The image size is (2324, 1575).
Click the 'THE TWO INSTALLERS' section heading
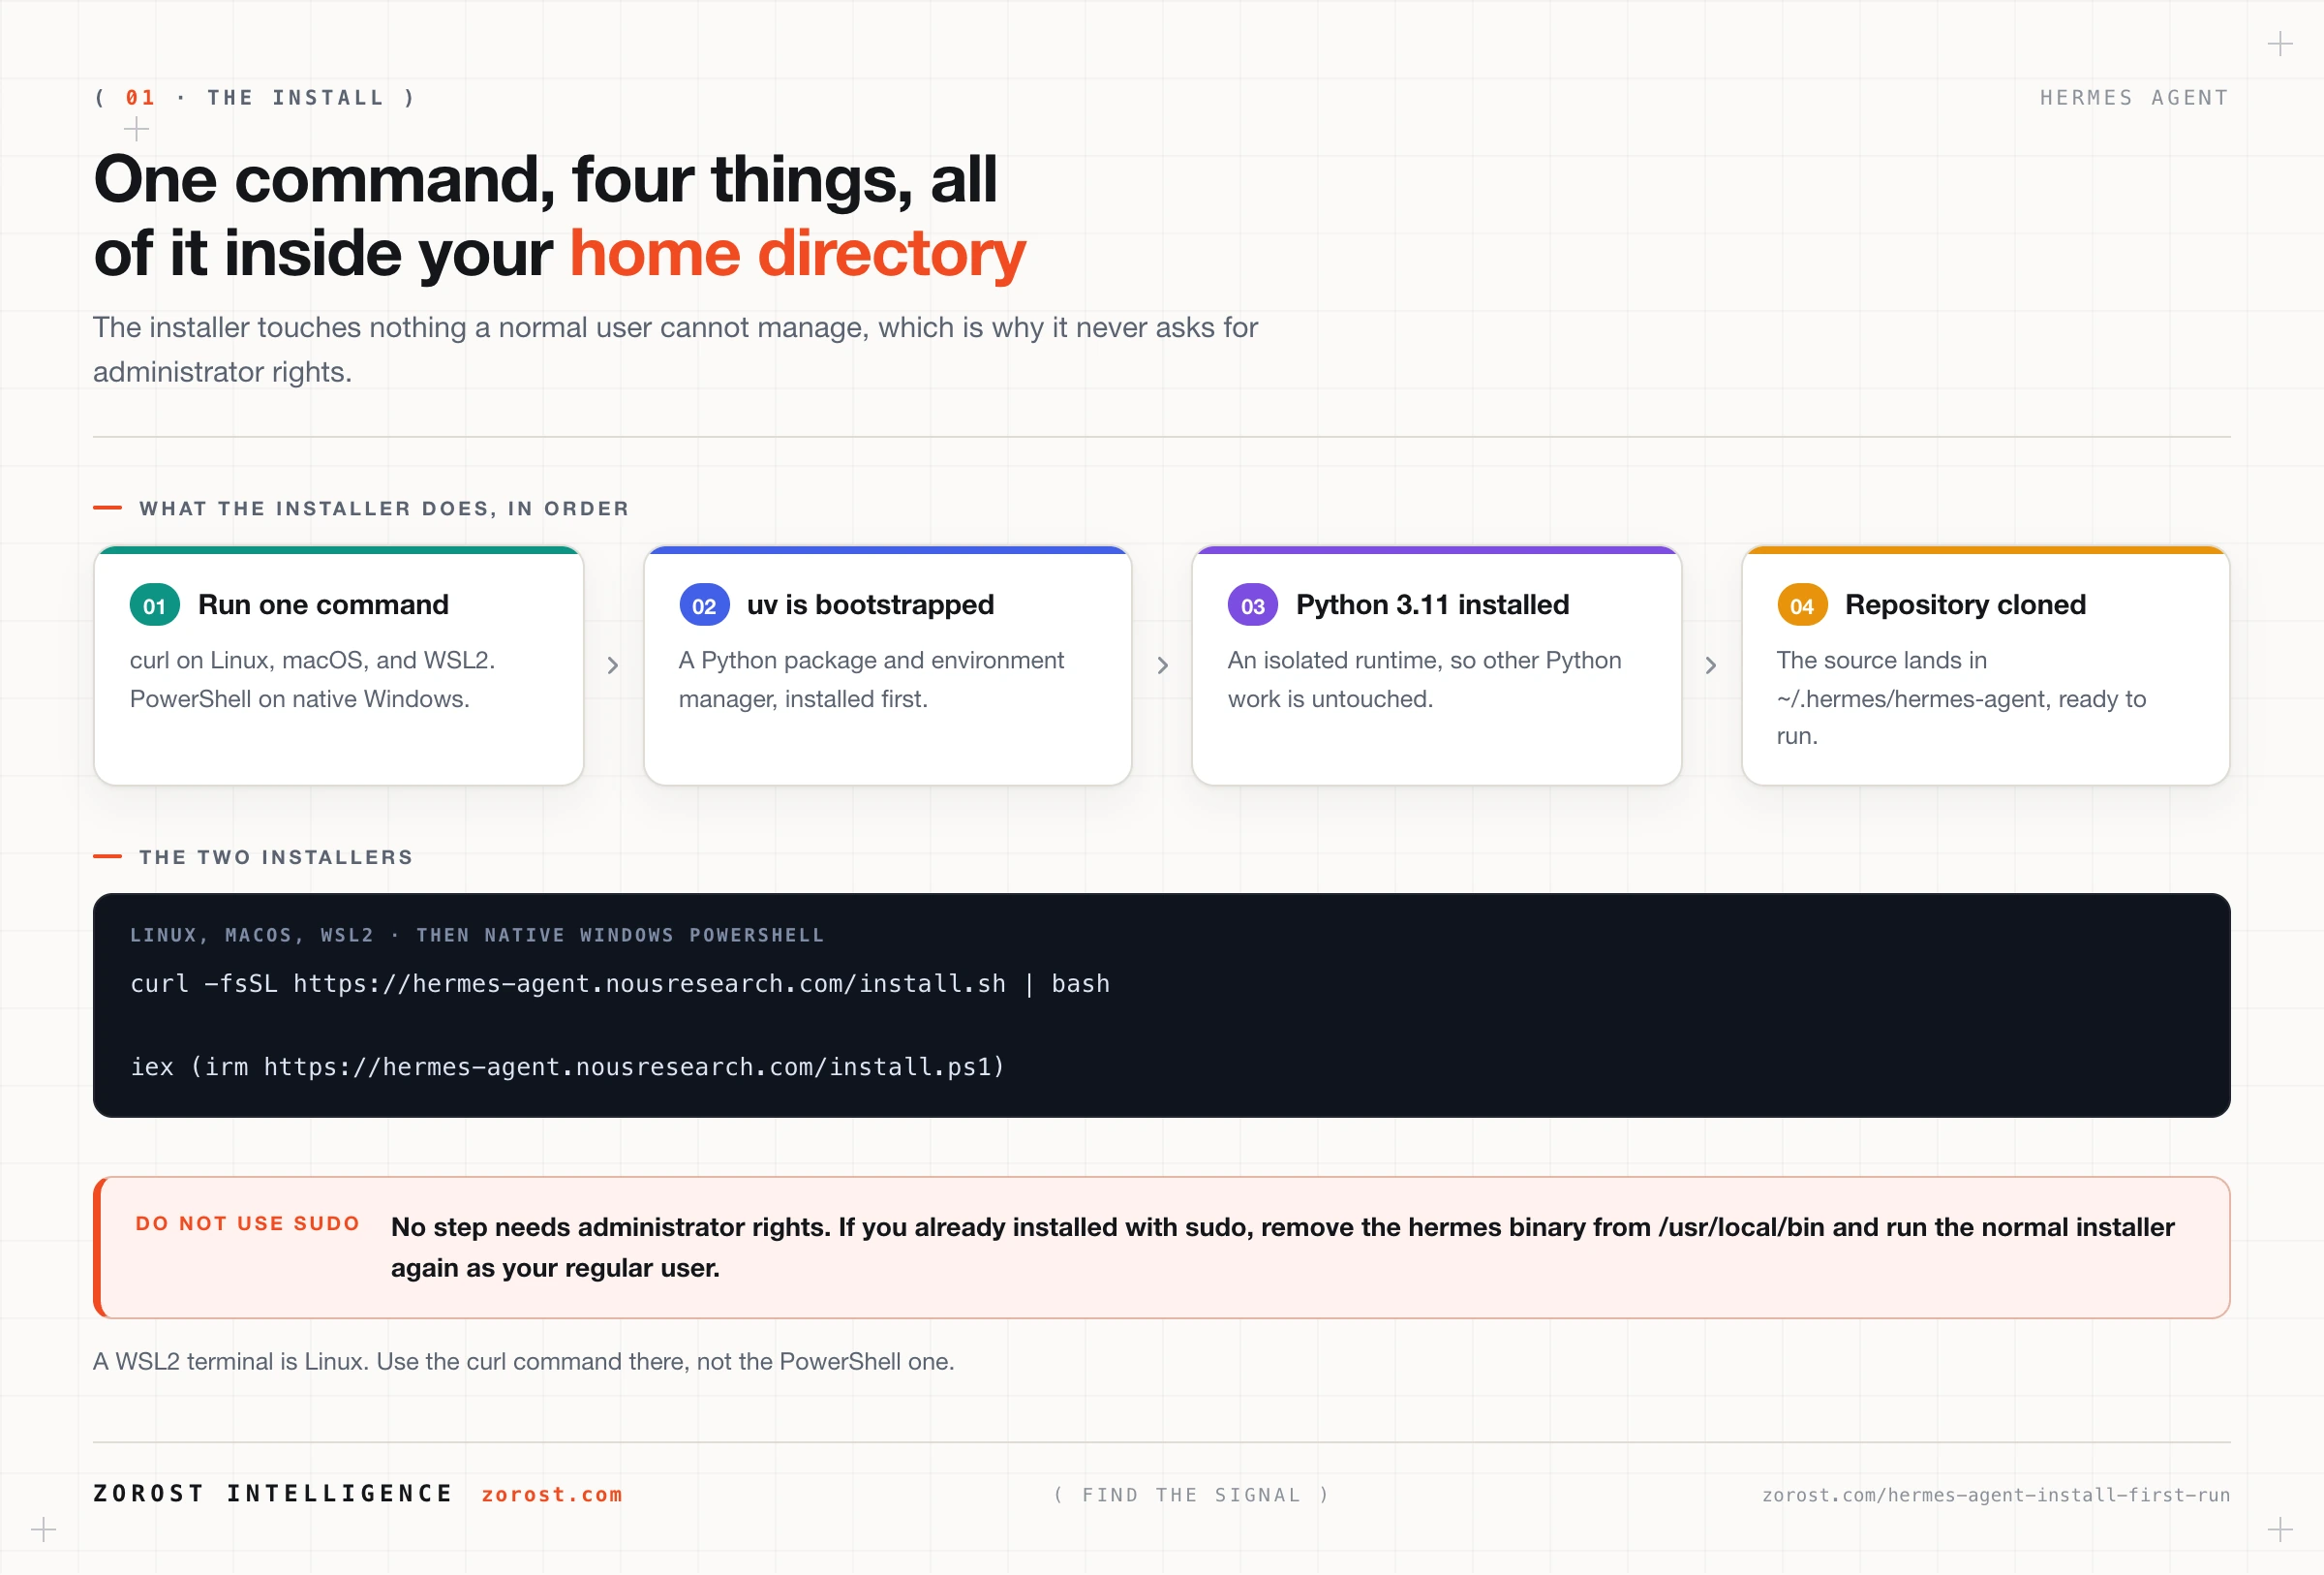click(x=276, y=857)
